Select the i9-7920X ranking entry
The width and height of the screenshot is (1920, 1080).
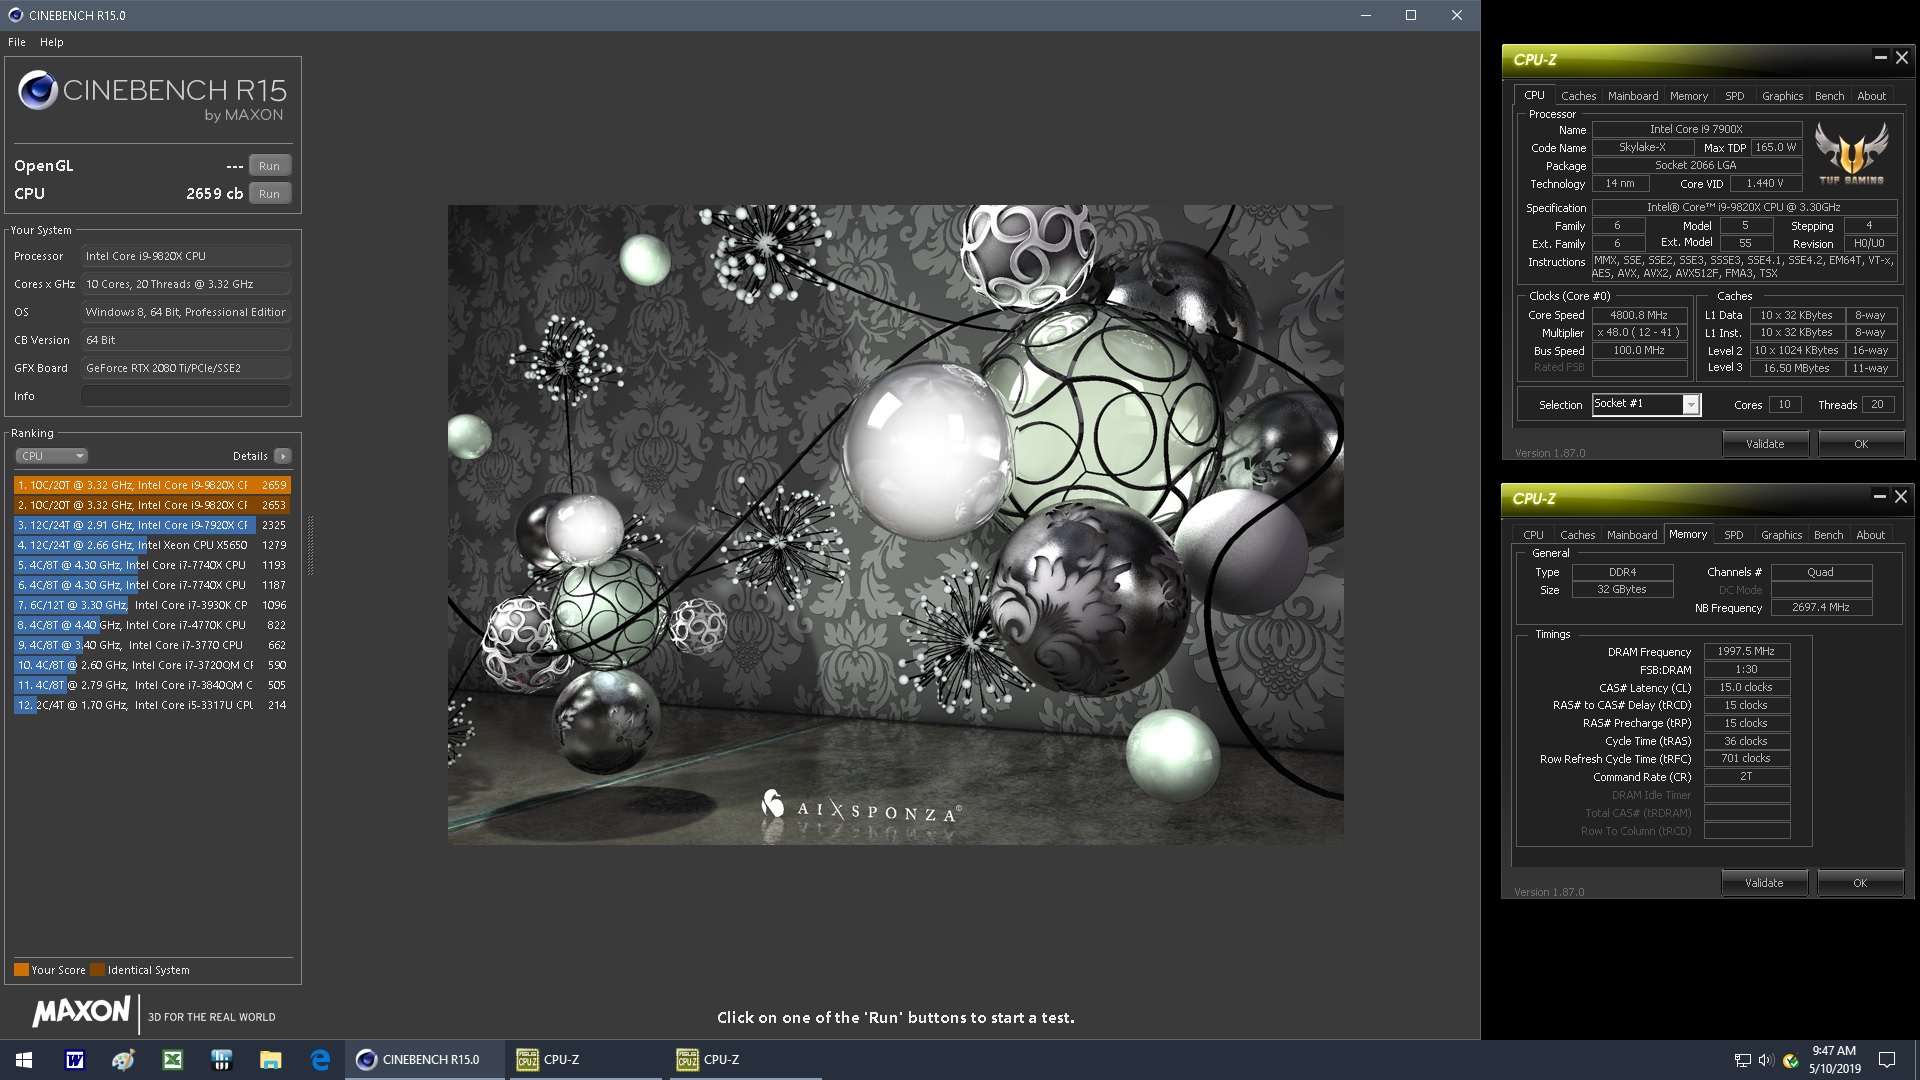click(152, 525)
